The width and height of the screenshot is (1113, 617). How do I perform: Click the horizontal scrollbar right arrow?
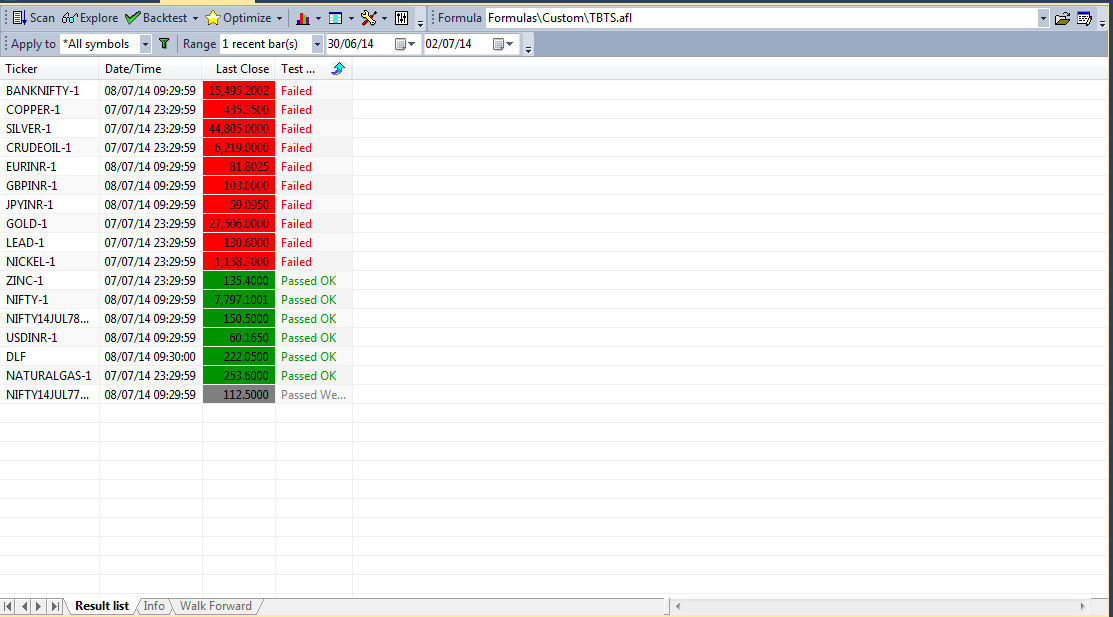[1082, 606]
